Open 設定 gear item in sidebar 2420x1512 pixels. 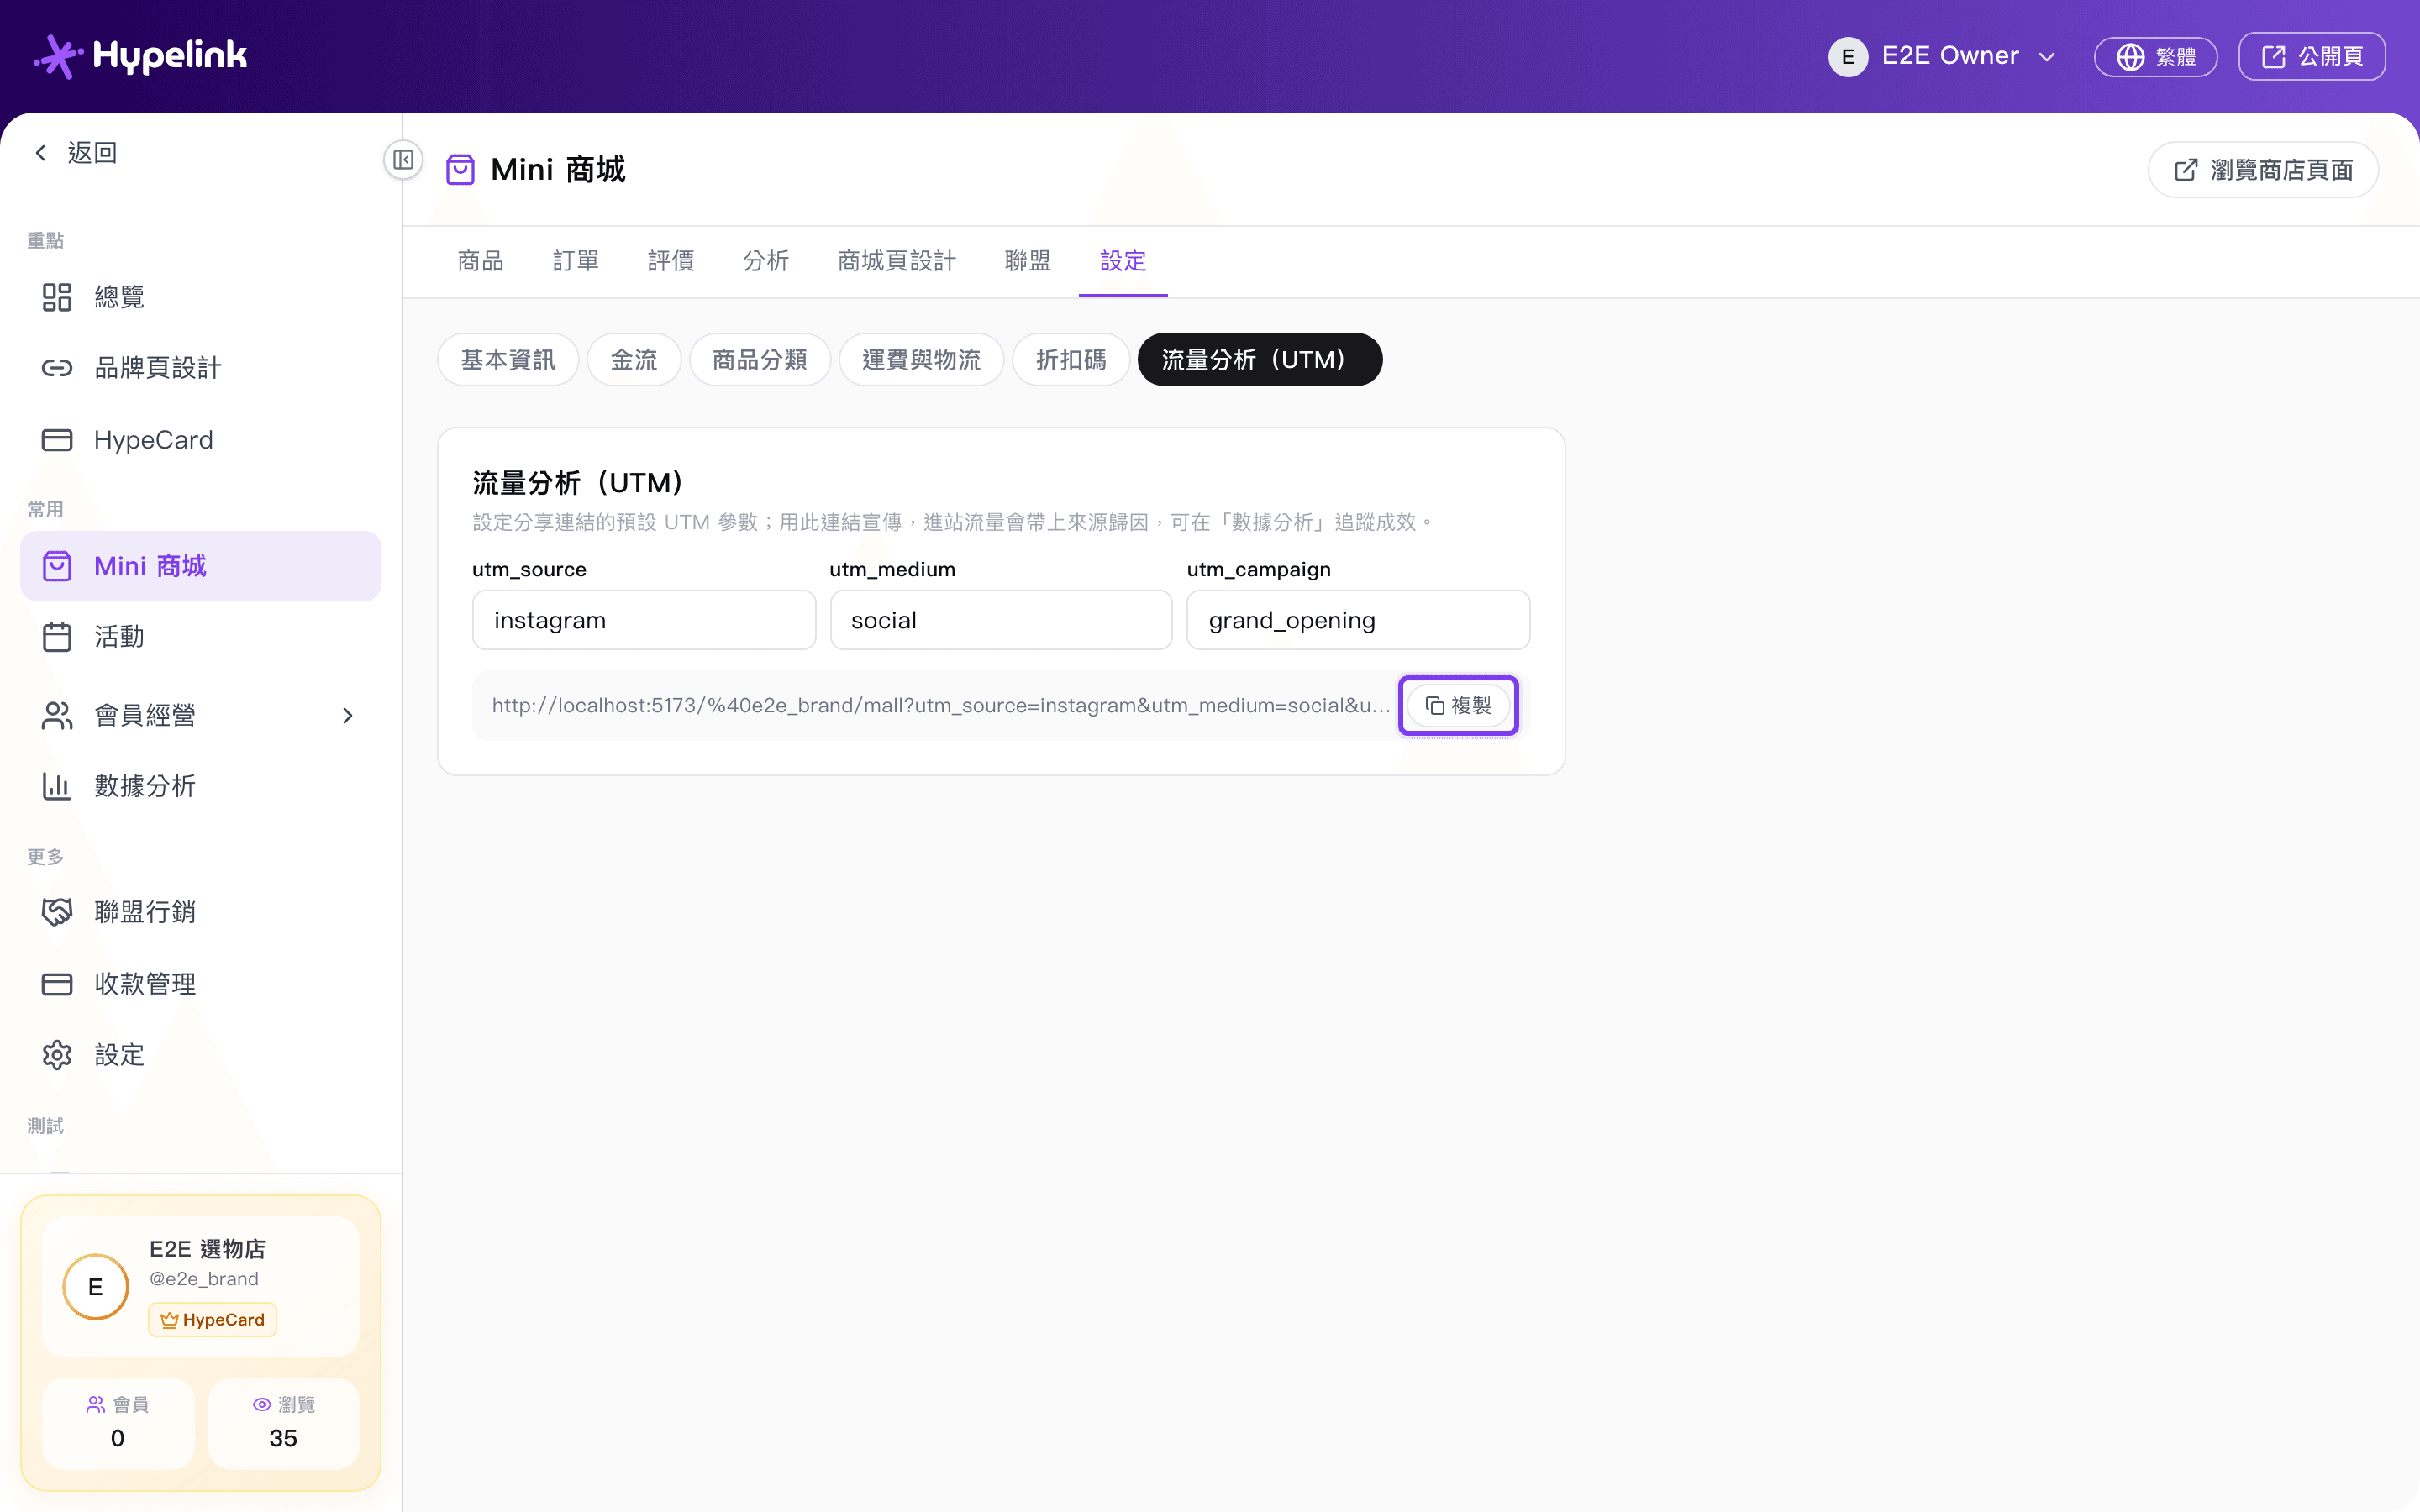(x=200, y=1055)
